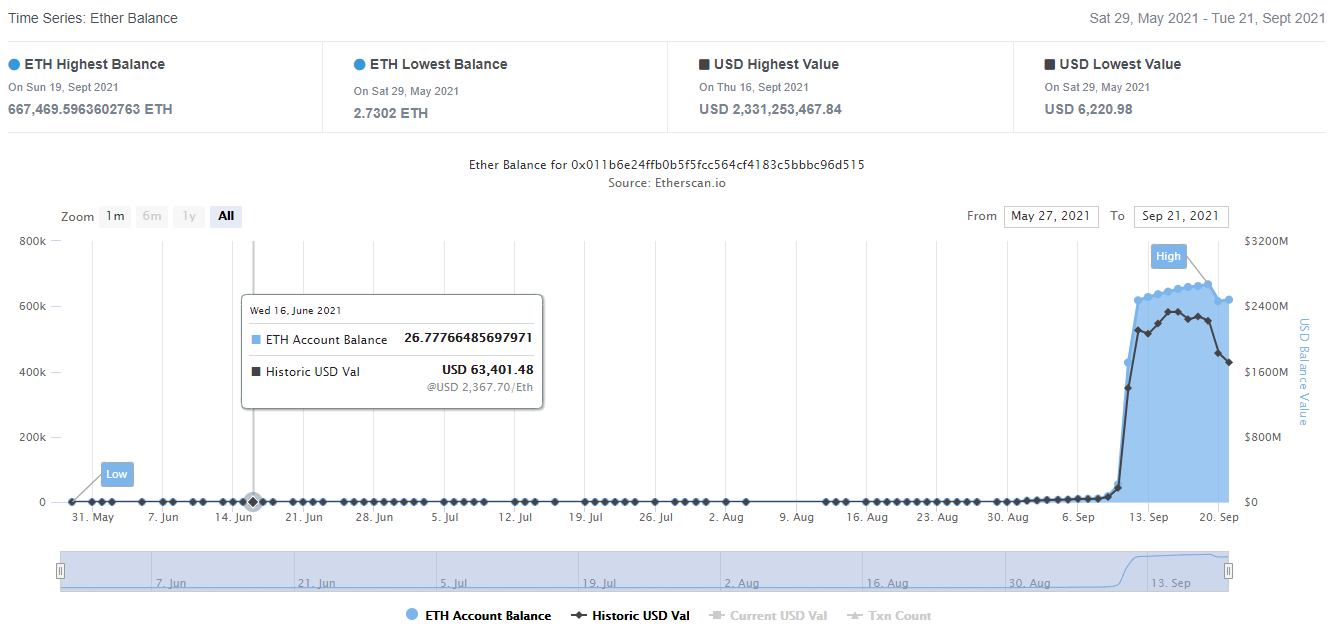Image resolution: width=1337 pixels, height=639 pixels.
Task: Click the USD Highest Value square icon
Action: click(705, 64)
